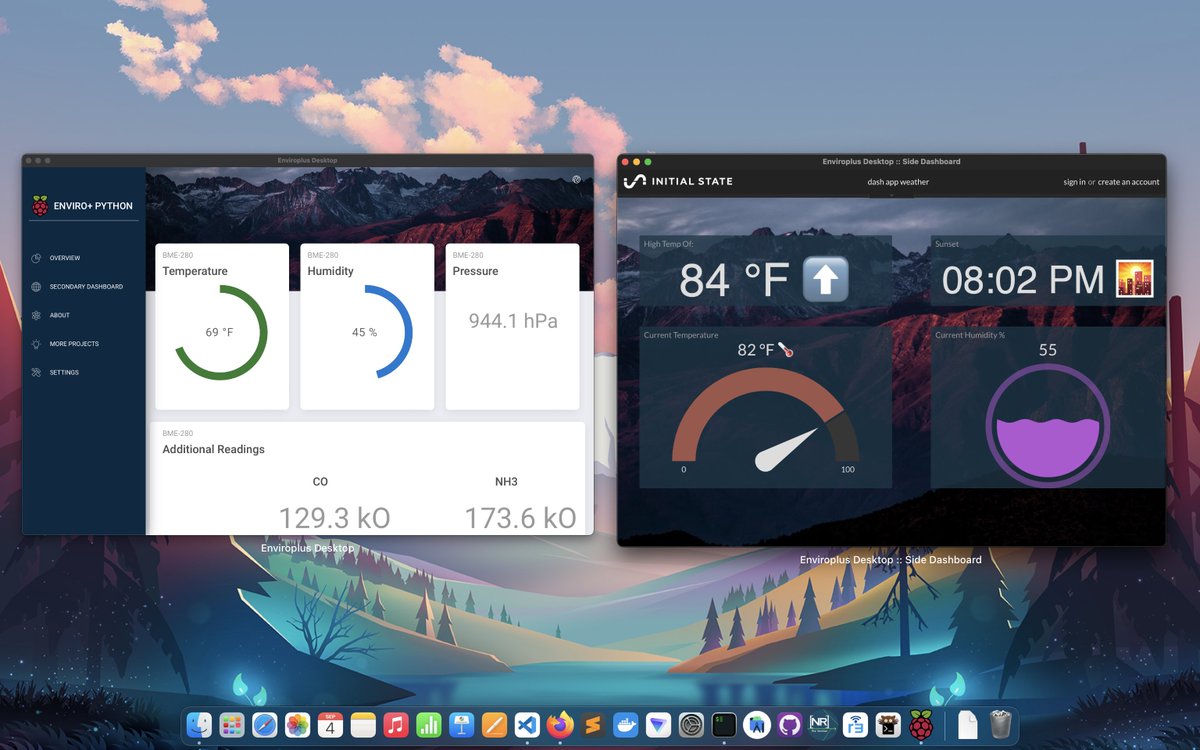Open Docker from the Dock
The image size is (1200, 750).
tap(625, 724)
